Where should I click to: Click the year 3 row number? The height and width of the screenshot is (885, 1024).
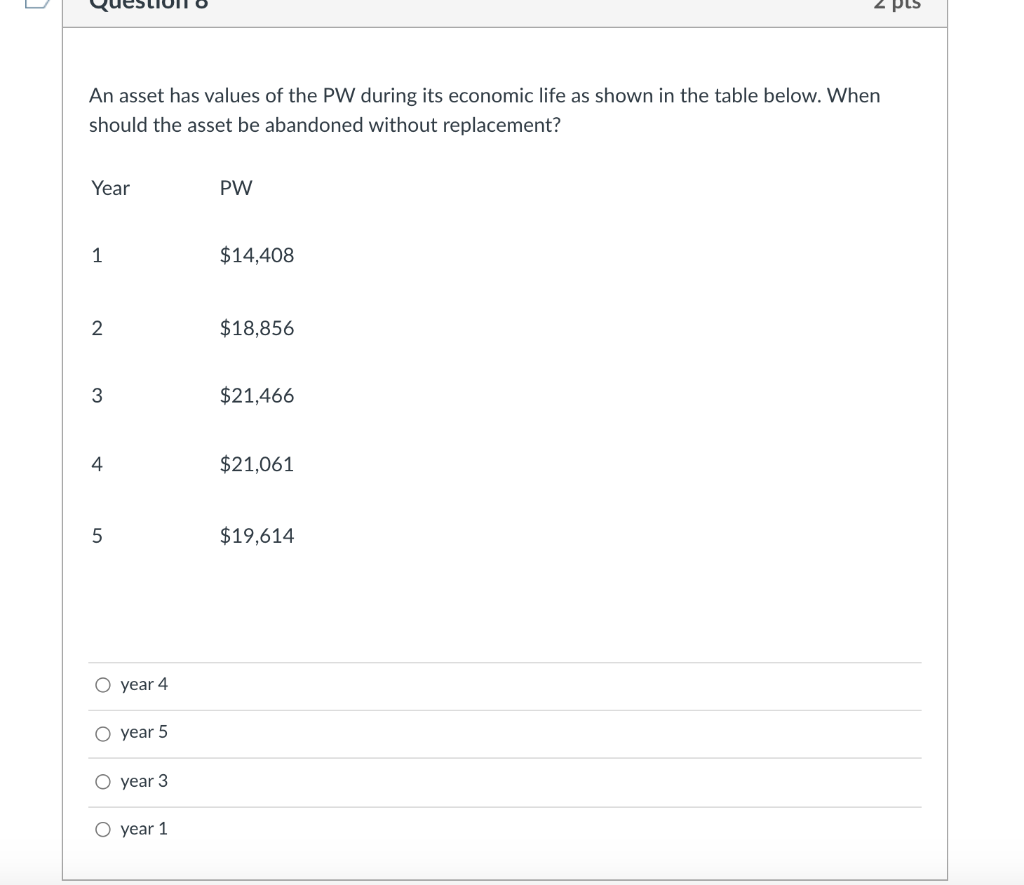(x=96, y=396)
